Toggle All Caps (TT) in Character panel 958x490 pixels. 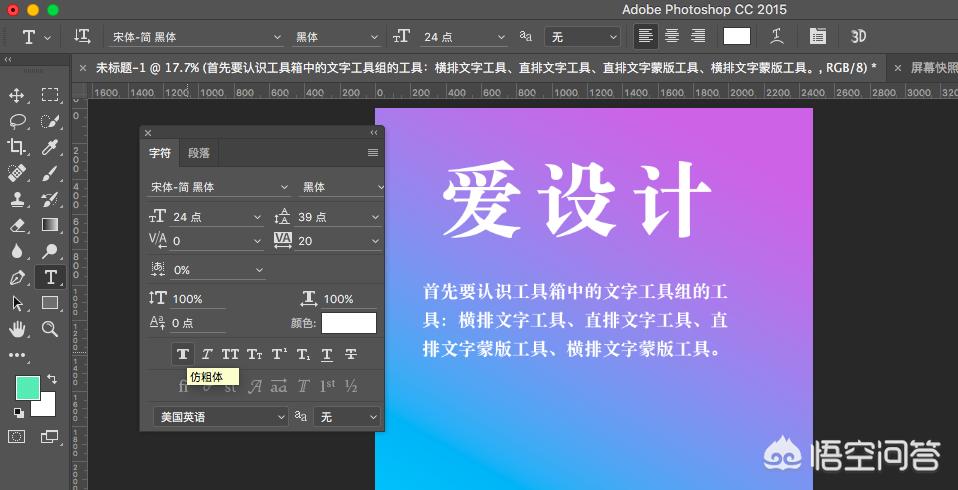tap(230, 354)
